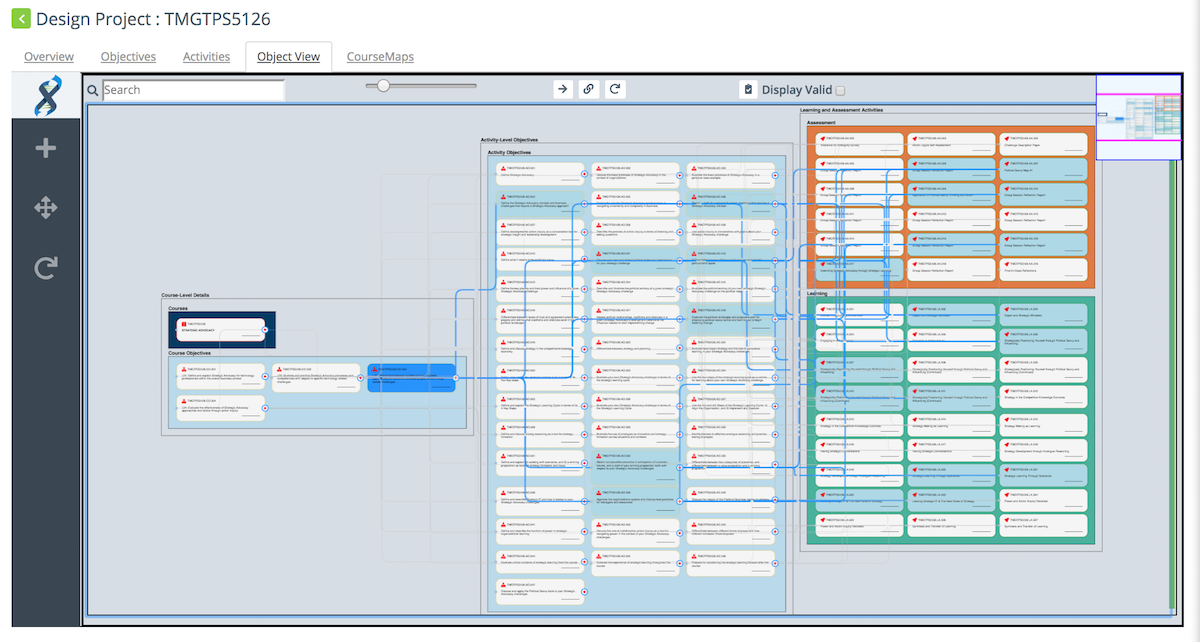Click the green back arrow beside Design Project

(19, 19)
